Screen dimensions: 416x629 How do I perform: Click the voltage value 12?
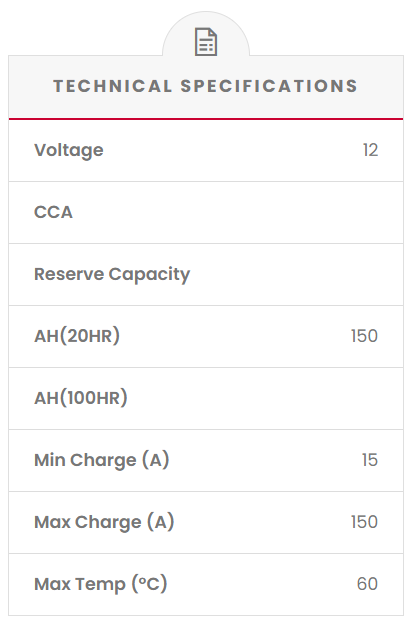370,150
